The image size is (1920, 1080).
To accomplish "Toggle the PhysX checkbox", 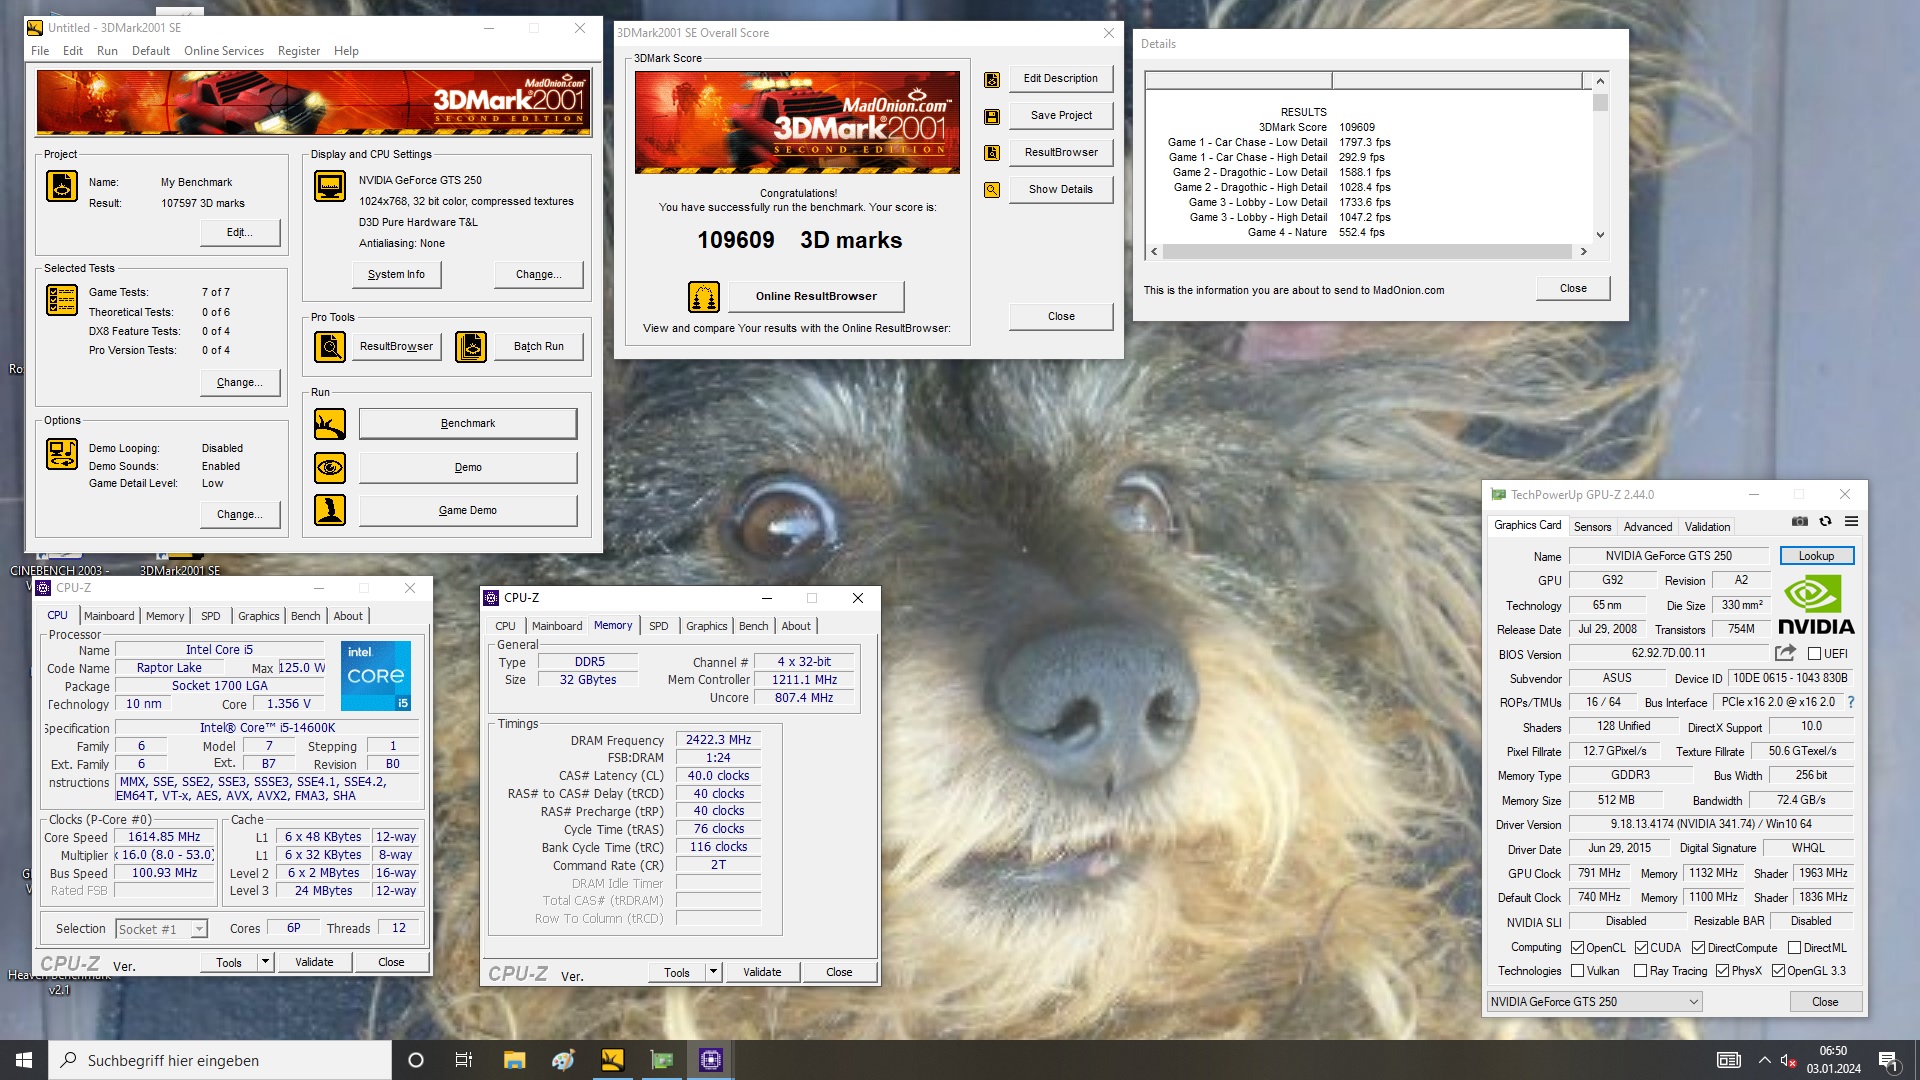I will pyautogui.click(x=1722, y=971).
